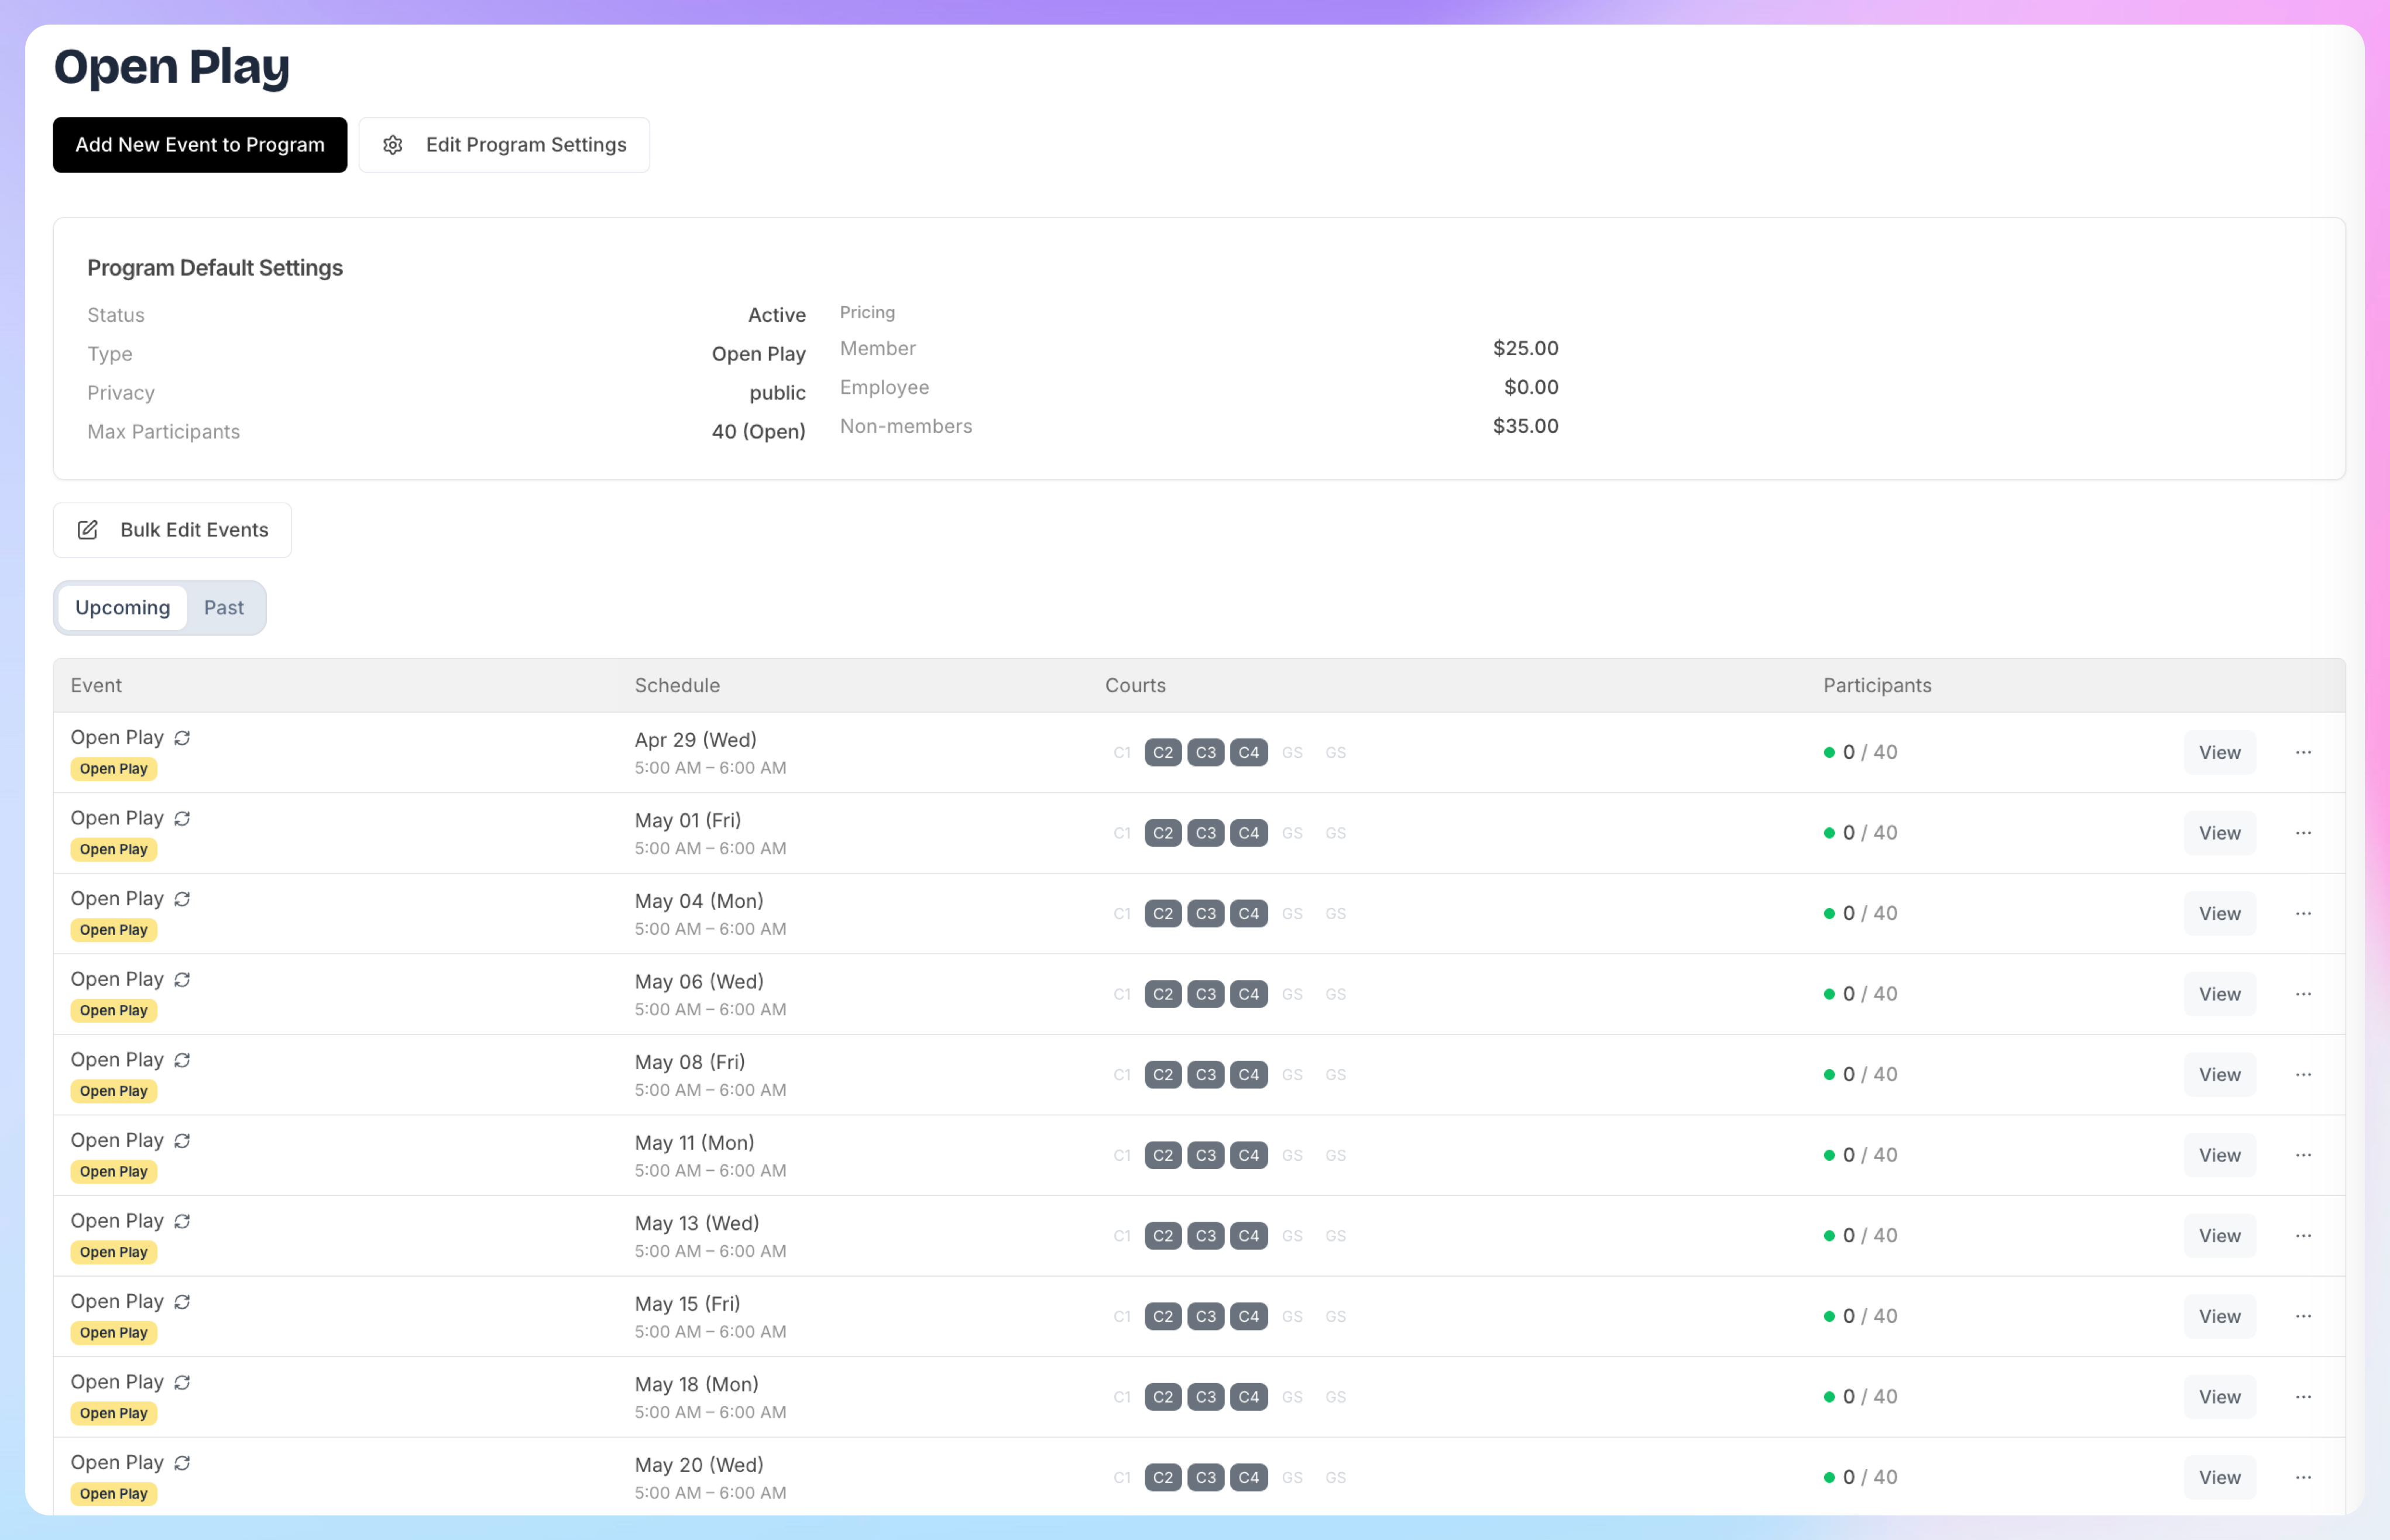Open the three-dot menu for the May 11 event
Screen dimensions: 2390x1540
(x=2303, y=1155)
